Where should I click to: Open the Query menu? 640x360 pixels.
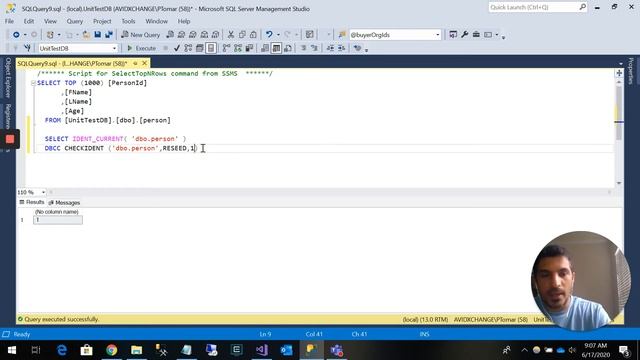[75, 21]
